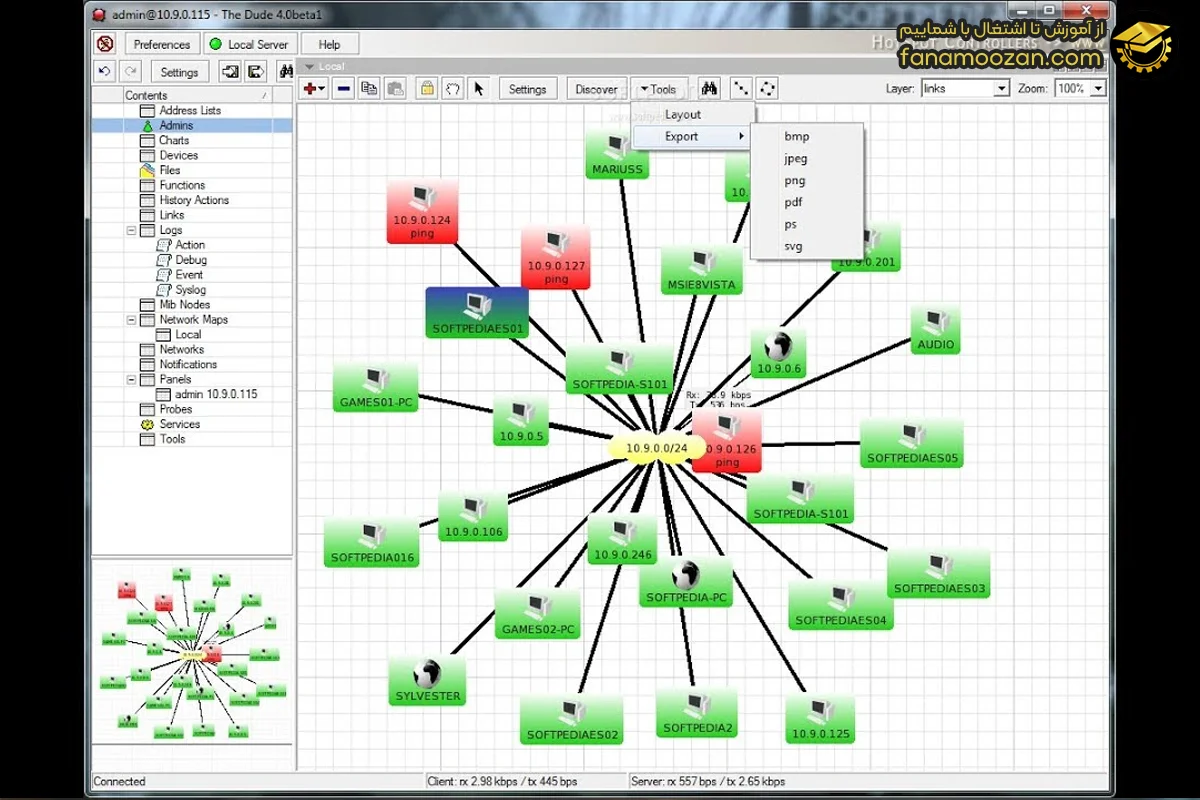This screenshot has width=1200, height=800.
Task: Click the import icon next to left Settings
Action: (230, 71)
